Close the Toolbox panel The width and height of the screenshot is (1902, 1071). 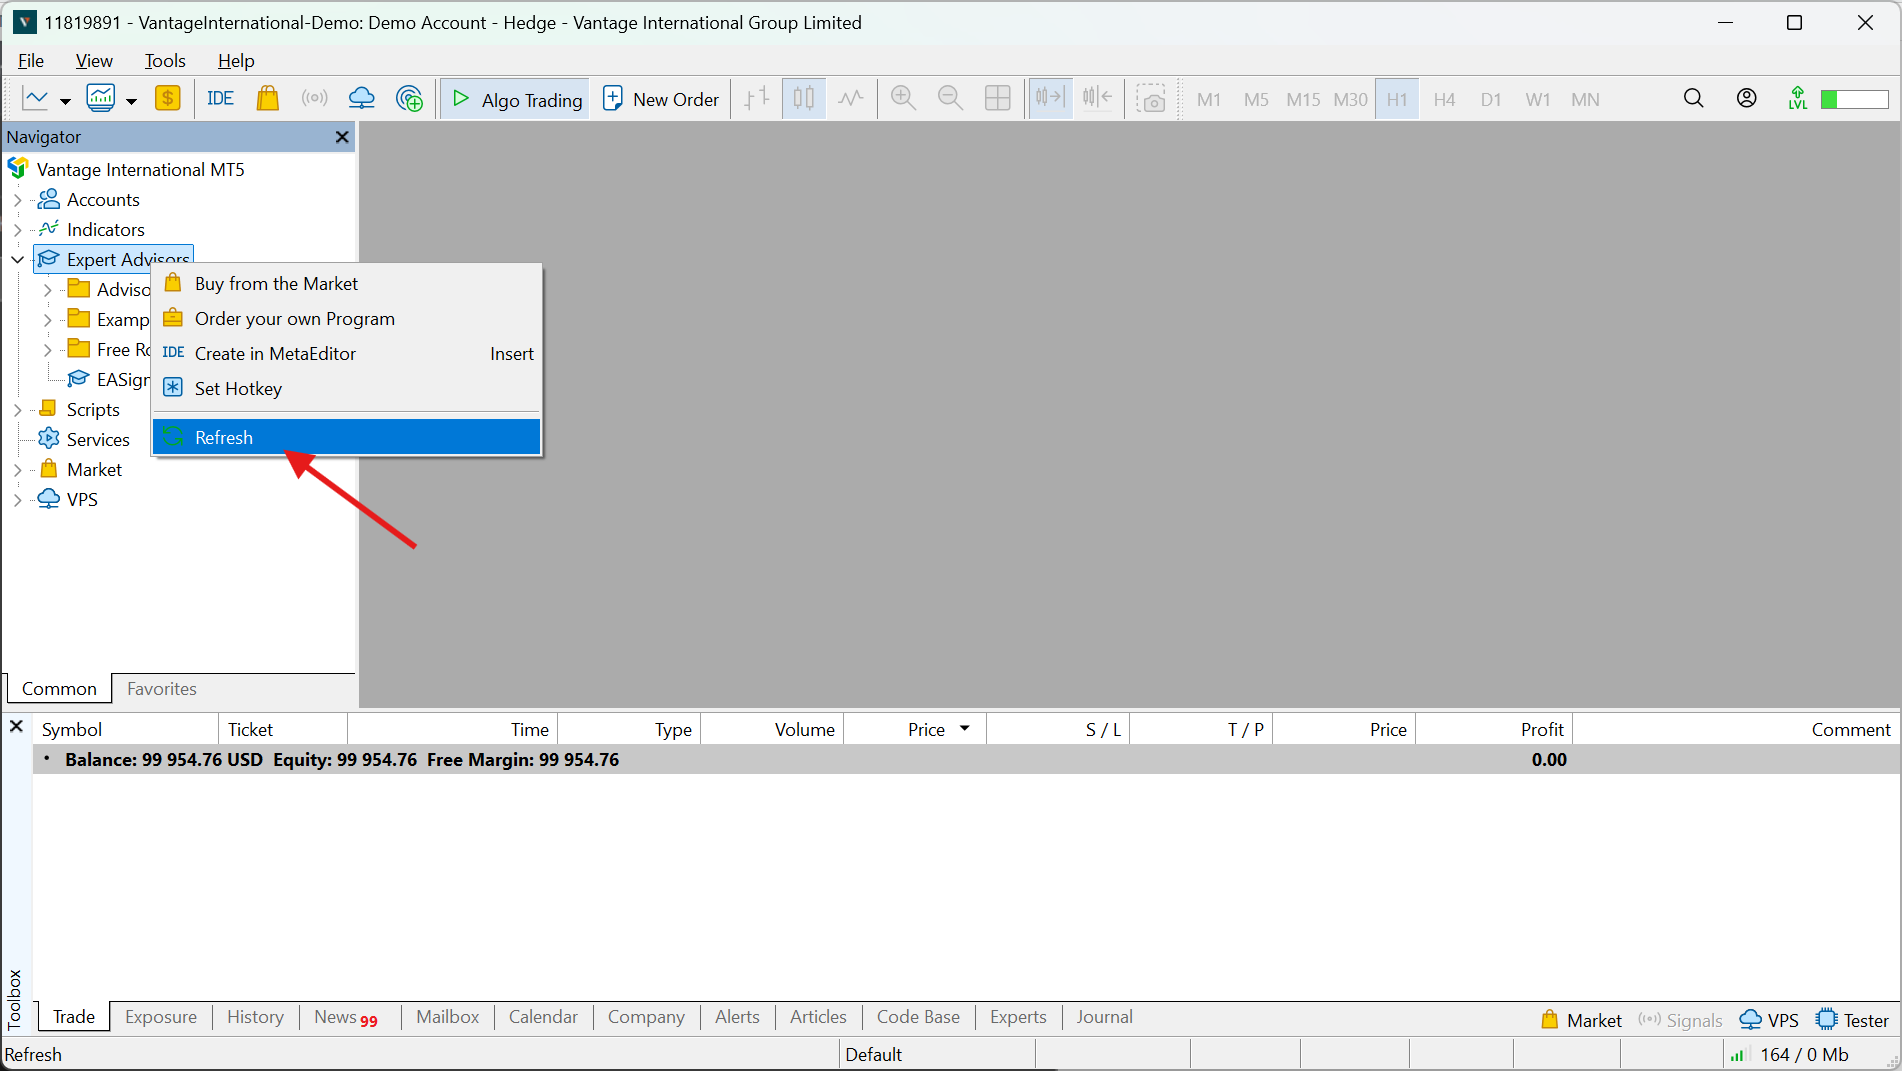16,727
